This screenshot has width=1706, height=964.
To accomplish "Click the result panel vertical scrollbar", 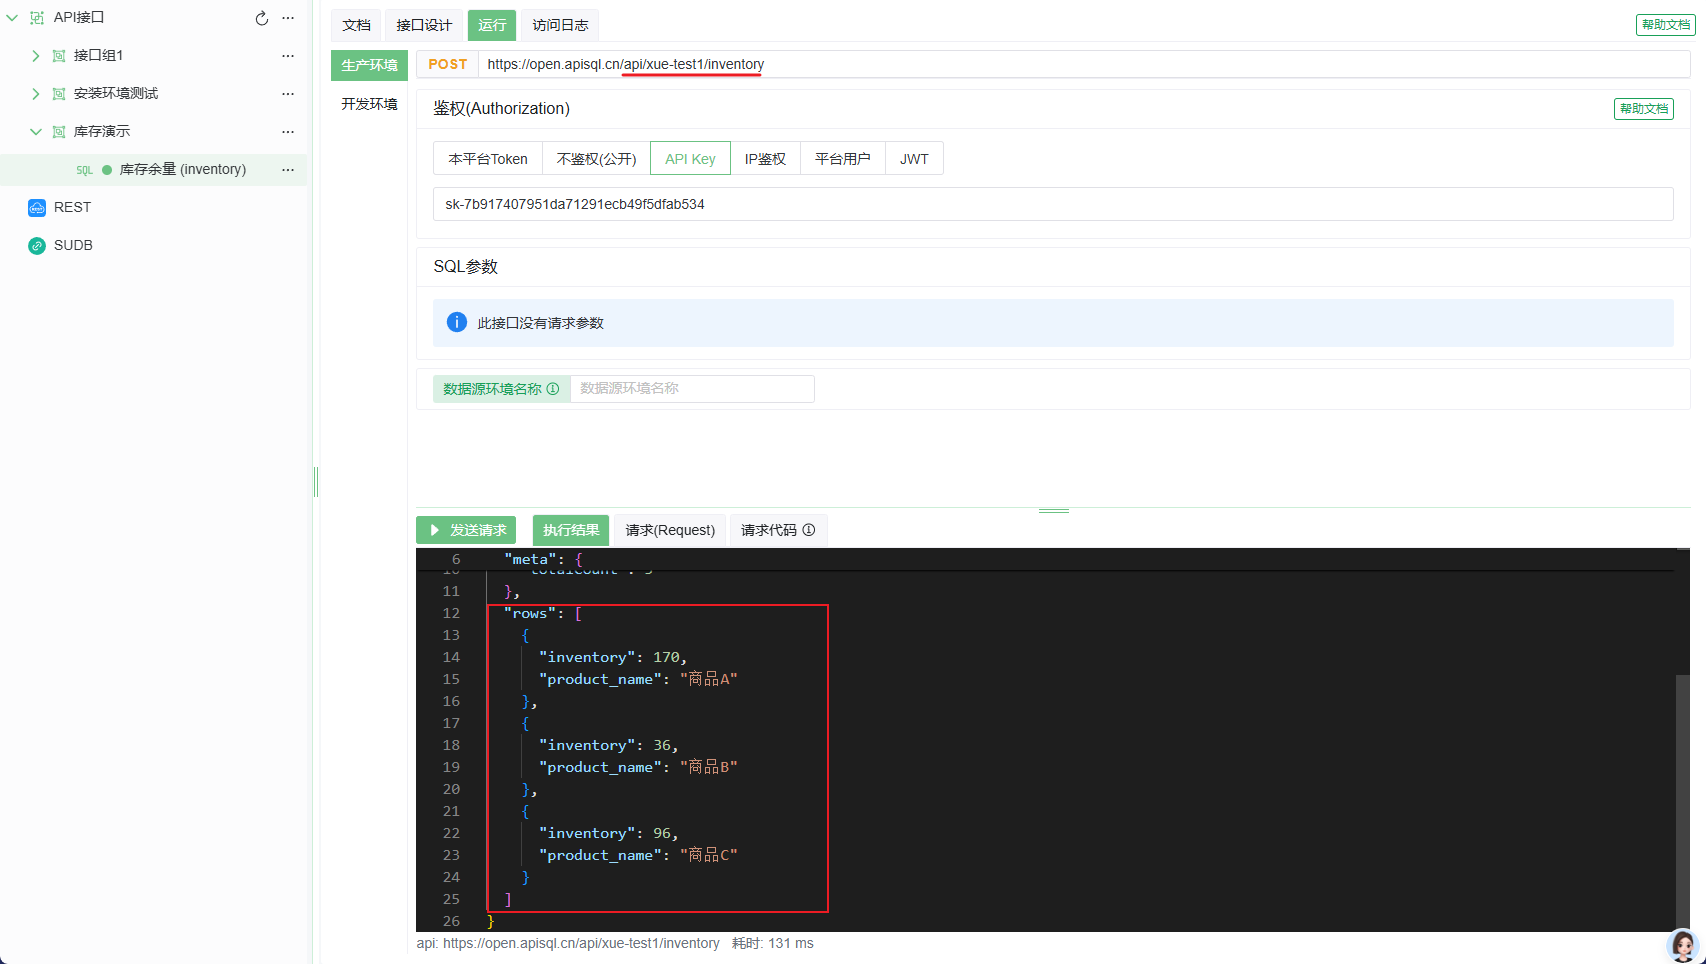I will point(1682,800).
